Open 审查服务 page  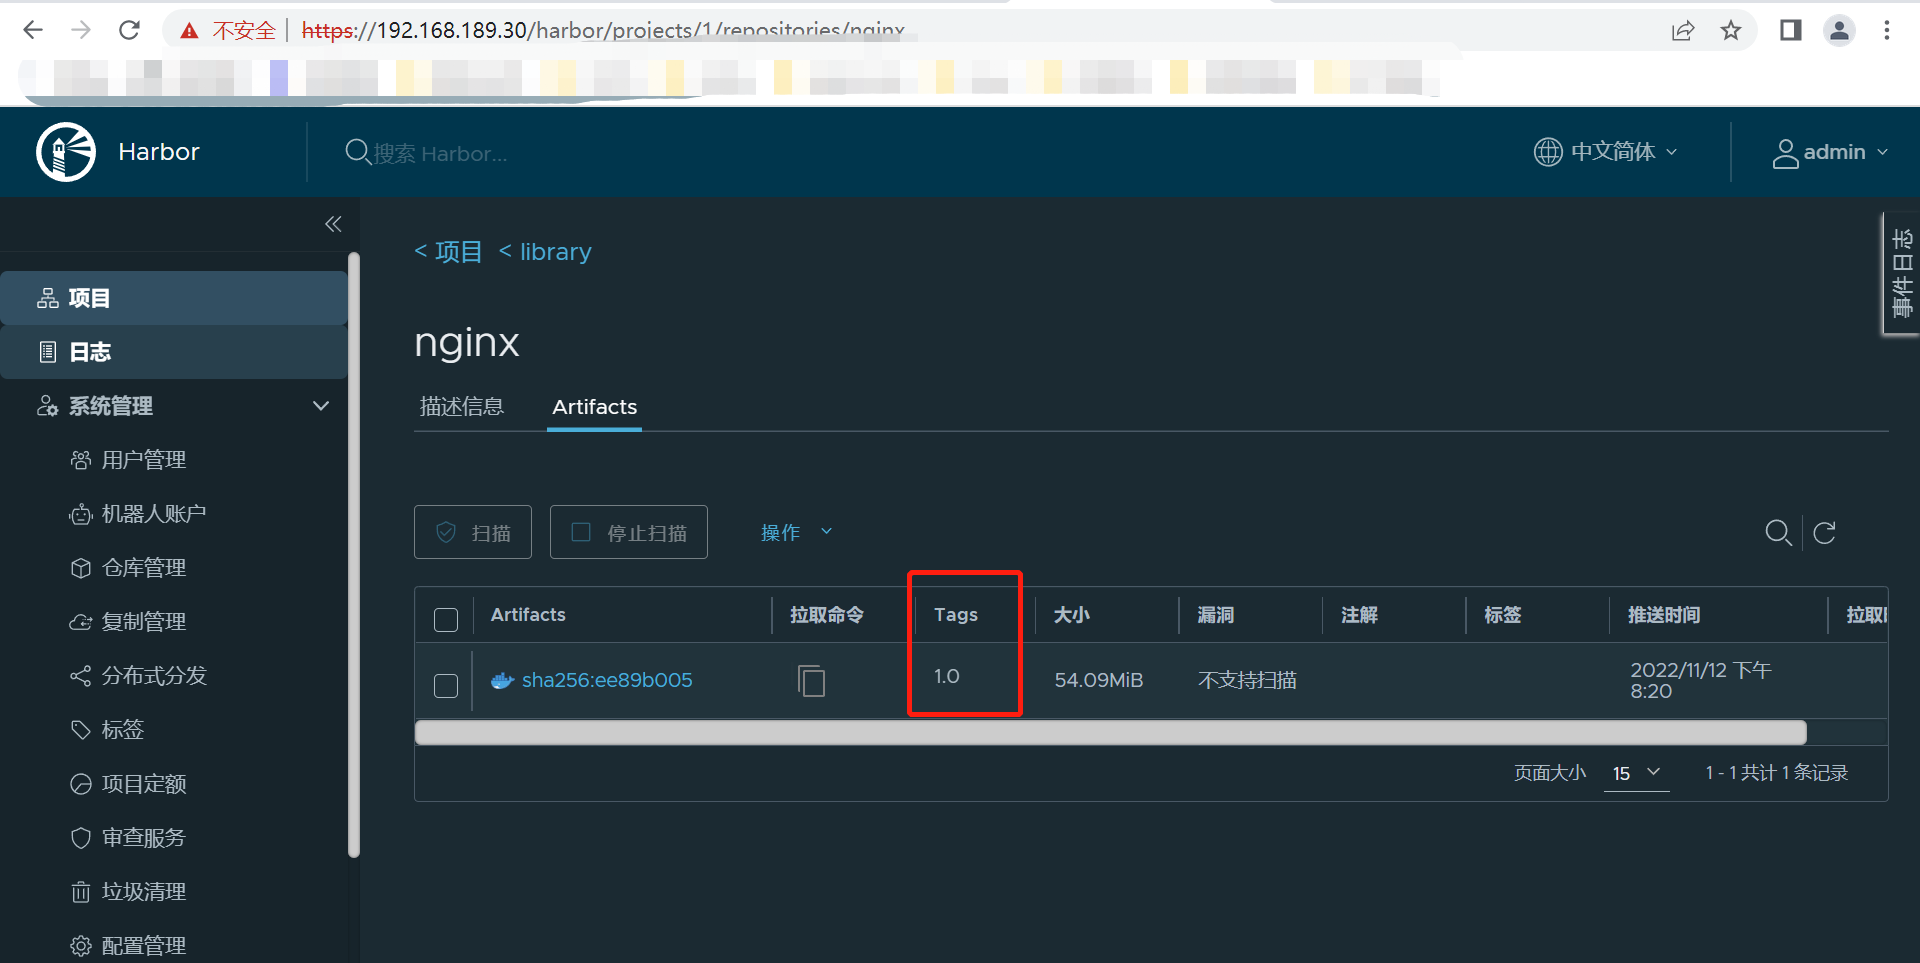click(x=143, y=838)
